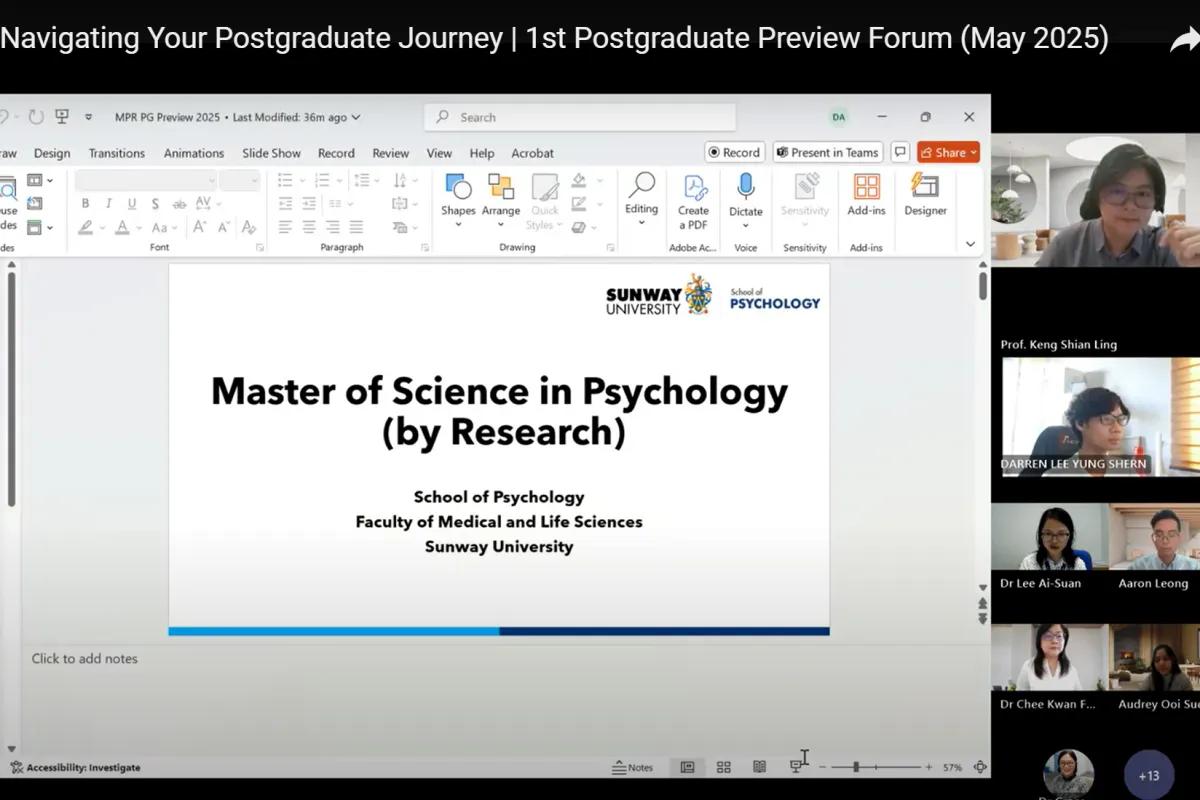Toggle Underline formatting in Font group
The height and width of the screenshot is (800, 1200).
pyautogui.click(x=132, y=203)
